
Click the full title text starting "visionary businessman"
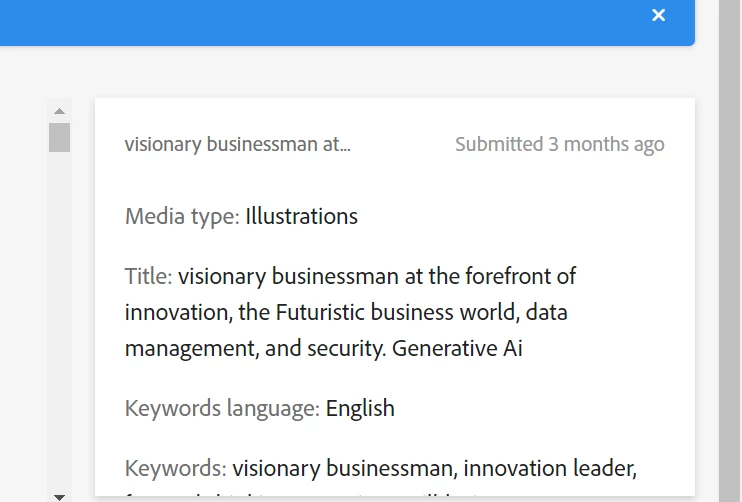376,276
